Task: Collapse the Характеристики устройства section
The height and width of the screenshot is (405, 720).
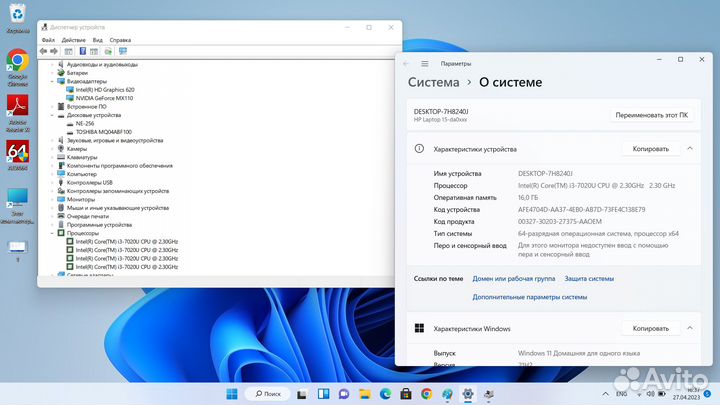Action: (690, 149)
